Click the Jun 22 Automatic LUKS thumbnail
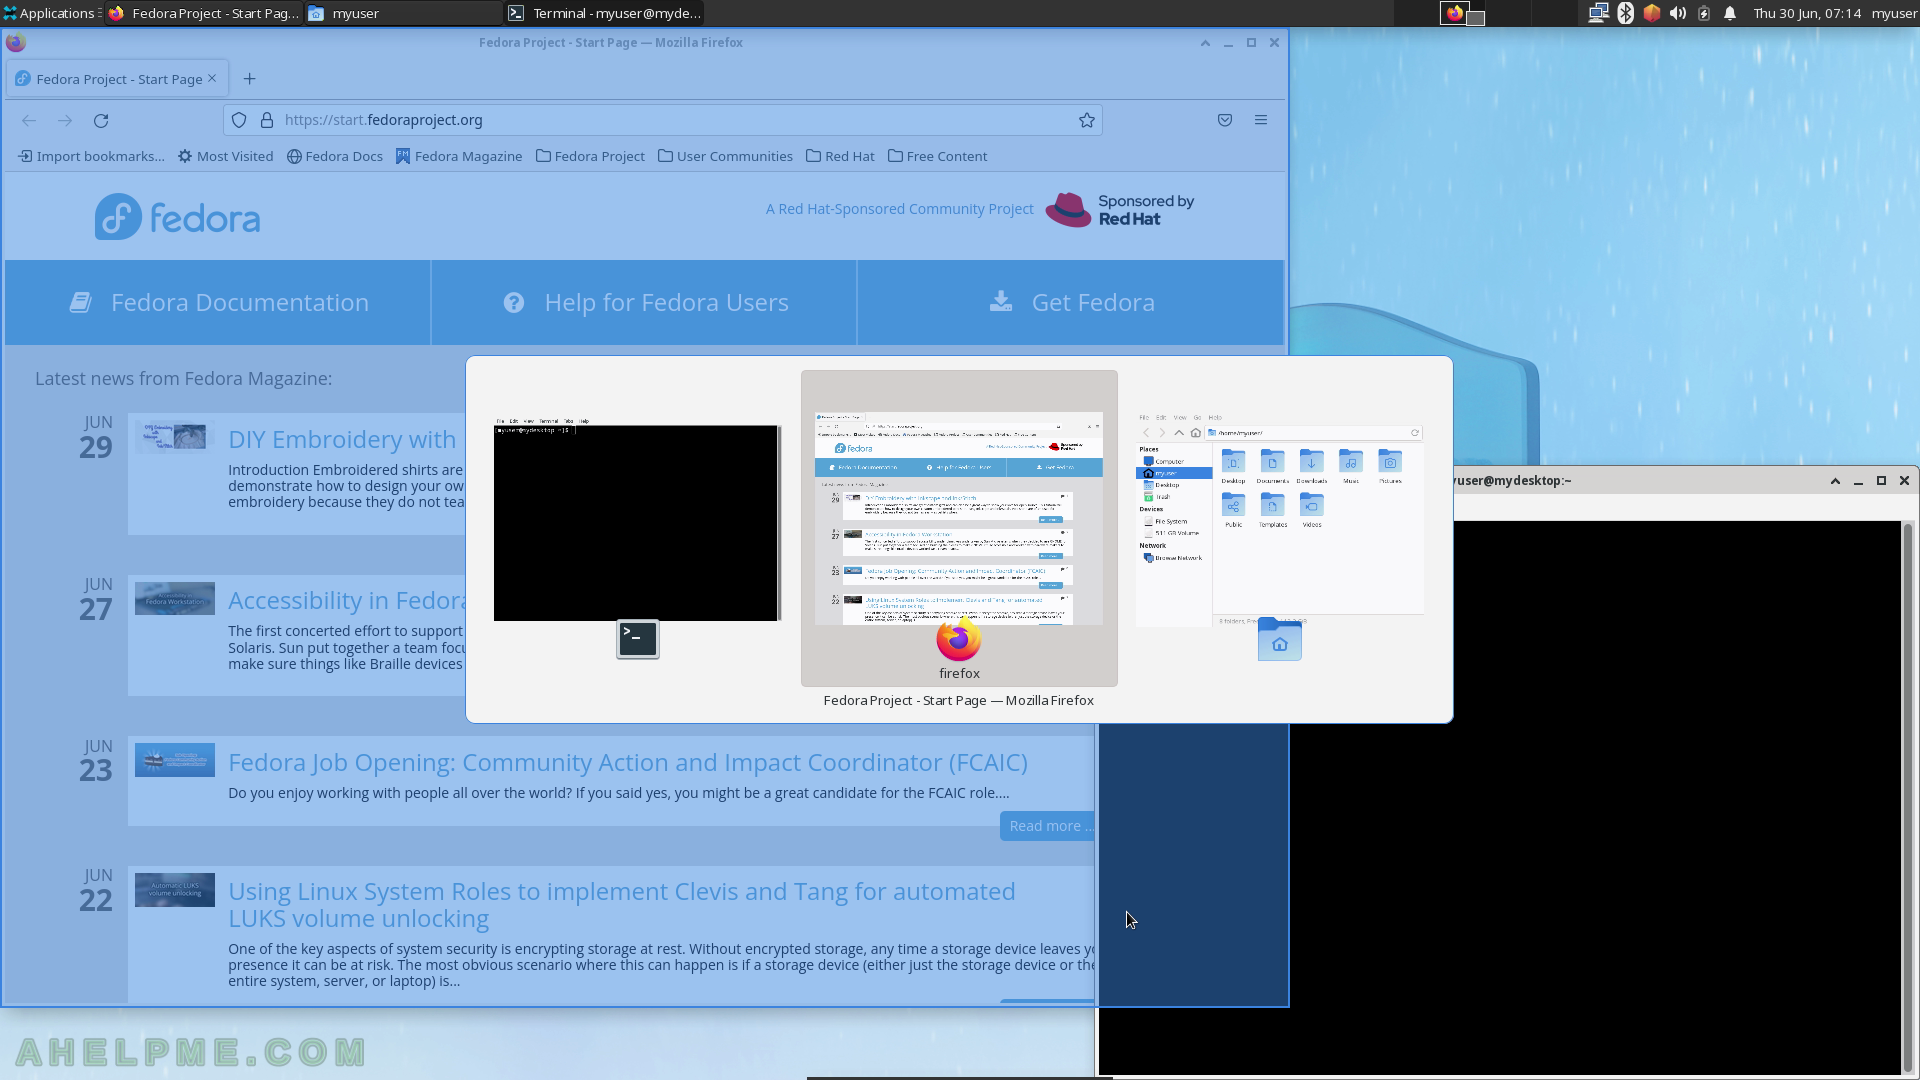 coord(175,890)
